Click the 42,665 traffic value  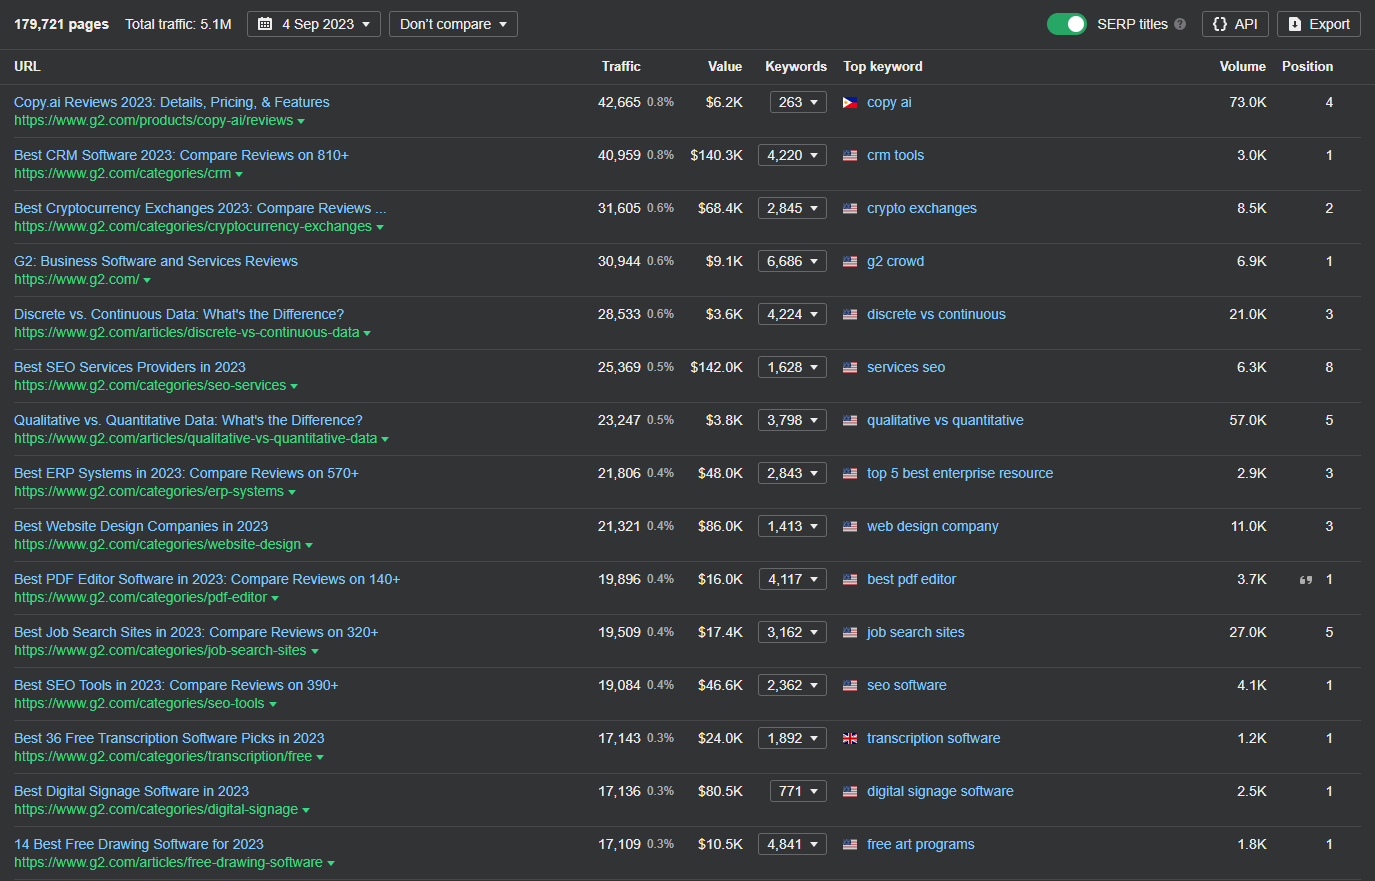(619, 102)
